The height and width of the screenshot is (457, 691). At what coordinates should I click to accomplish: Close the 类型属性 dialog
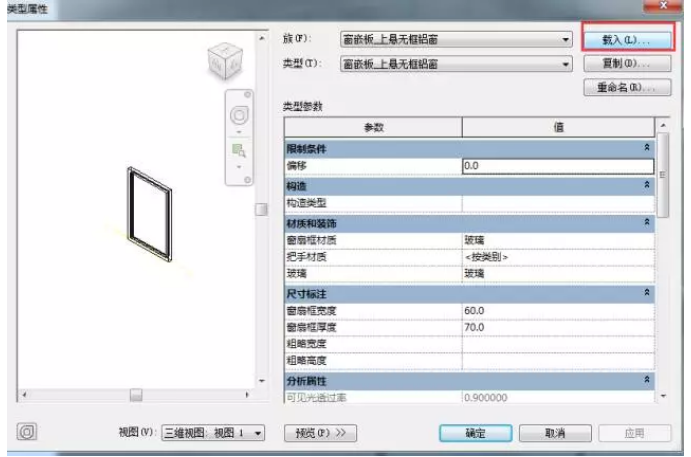tap(664, 5)
